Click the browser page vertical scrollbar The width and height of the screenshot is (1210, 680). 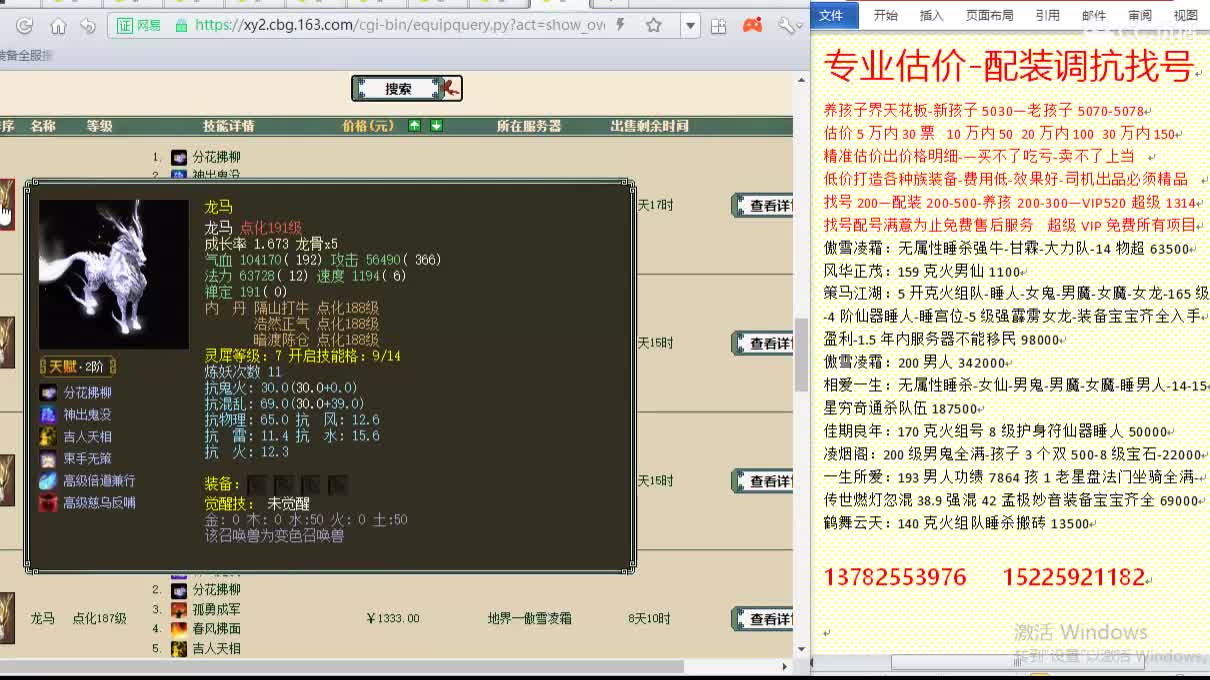click(801, 355)
